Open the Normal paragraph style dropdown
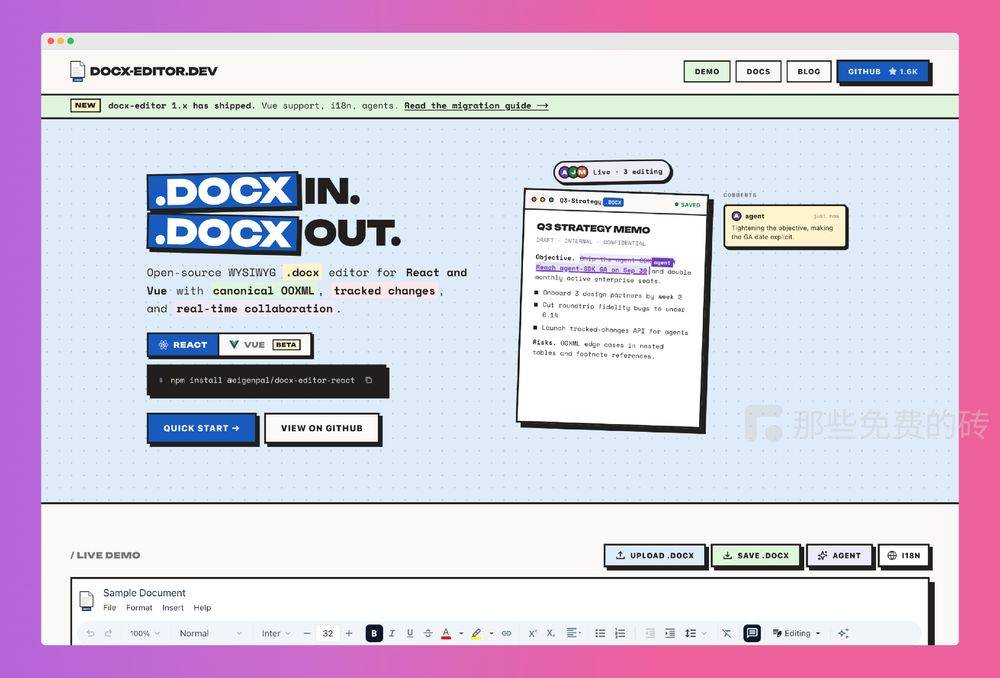This screenshot has height=678, width=1000. click(x=210, y=633)
